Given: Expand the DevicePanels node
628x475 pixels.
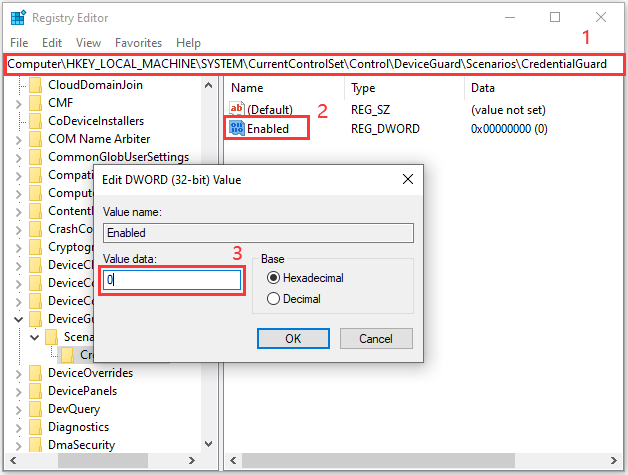Looking at the screenshot, I should (x=18, y=392).
